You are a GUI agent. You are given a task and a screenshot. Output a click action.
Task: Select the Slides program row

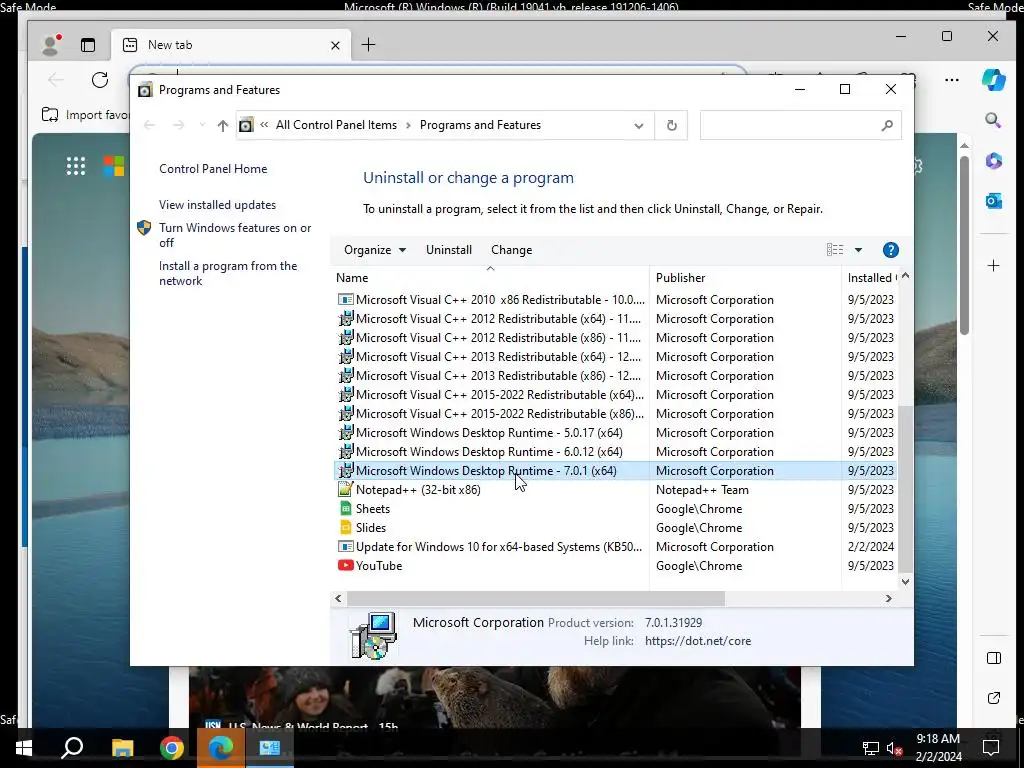(x=615, y=528)
